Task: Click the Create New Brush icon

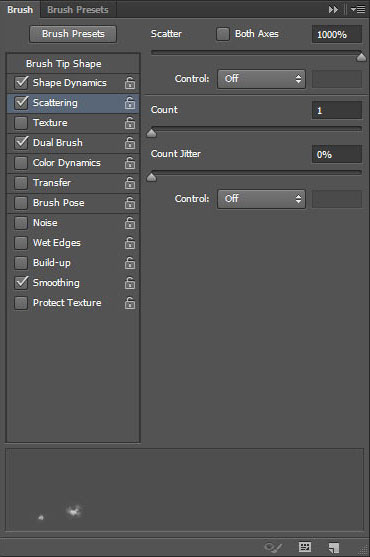Action: tap(334, 547)
